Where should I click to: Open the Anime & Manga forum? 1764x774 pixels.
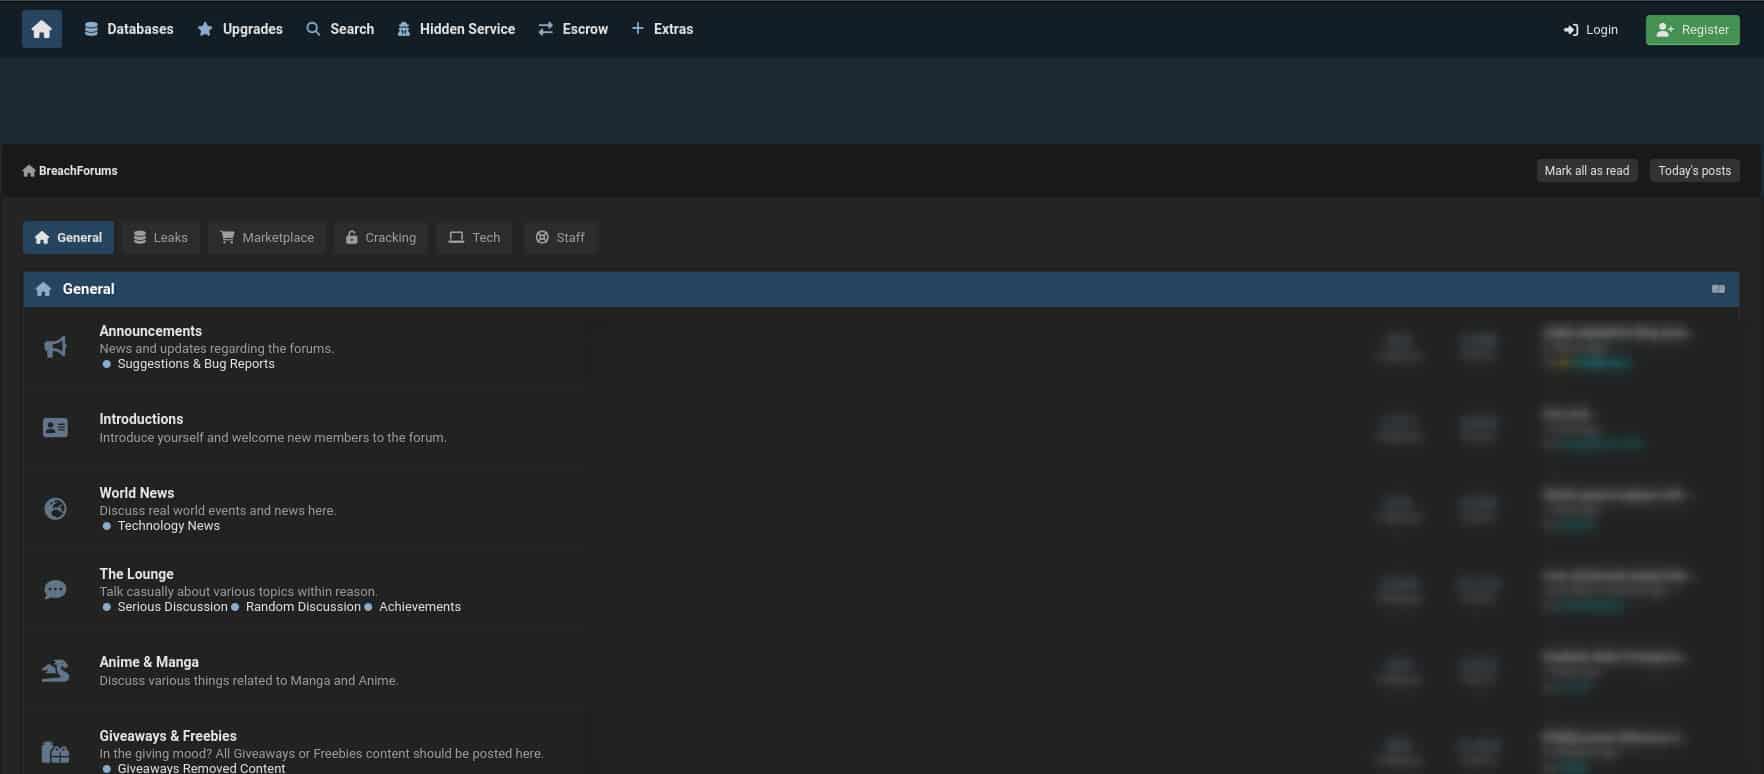[149, 662]
